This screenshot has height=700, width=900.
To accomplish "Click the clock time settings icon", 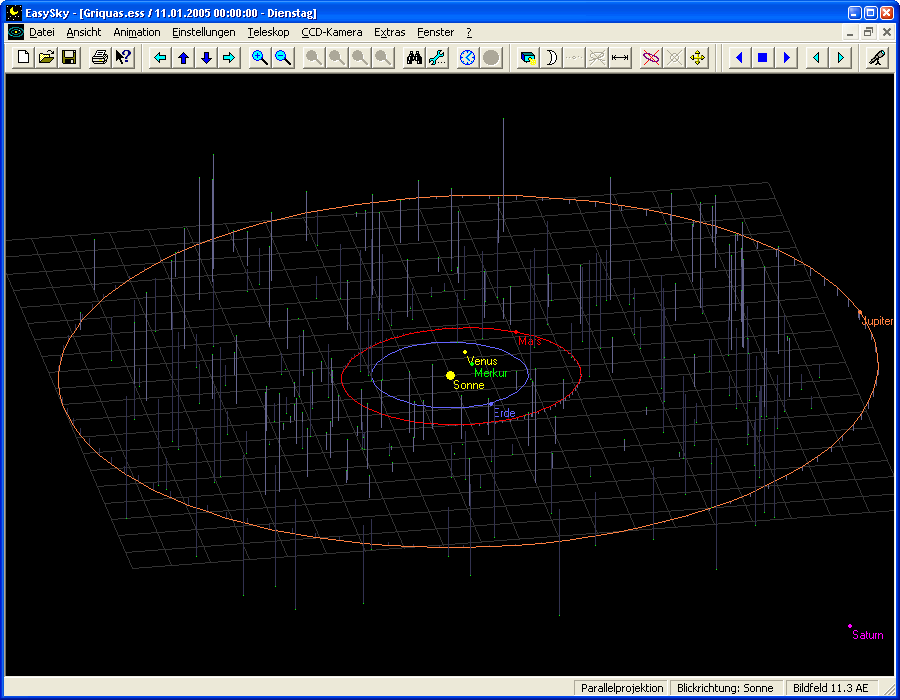I will pyautogui.click(x=468, y=58).
